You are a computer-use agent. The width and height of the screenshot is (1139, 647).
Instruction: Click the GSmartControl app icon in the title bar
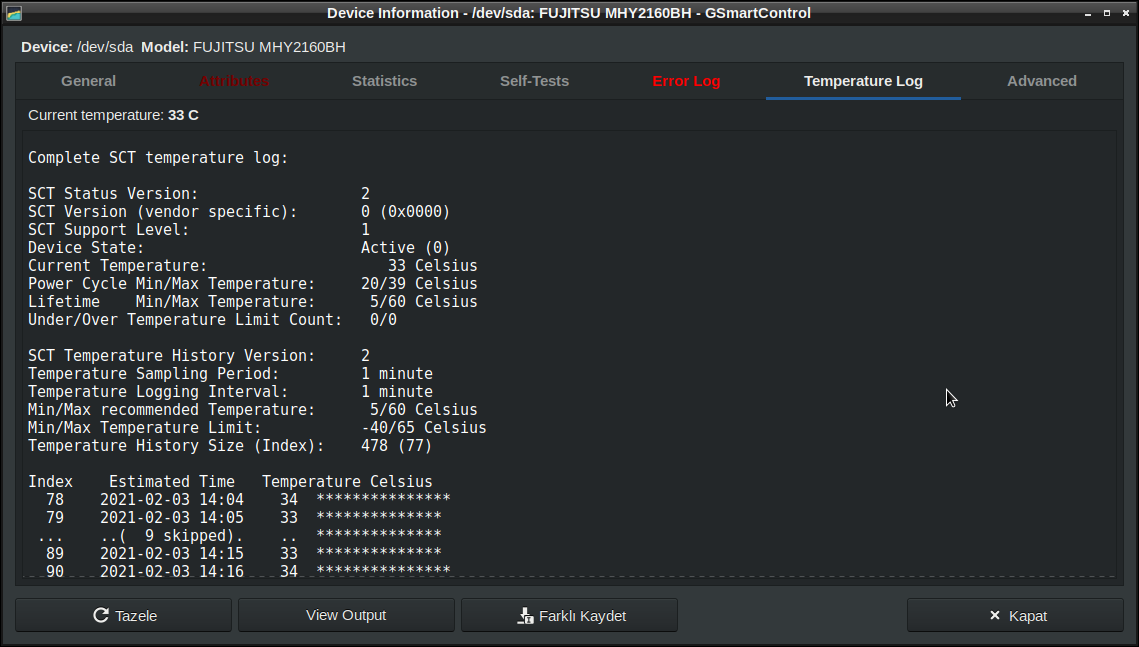click(14, 13)
